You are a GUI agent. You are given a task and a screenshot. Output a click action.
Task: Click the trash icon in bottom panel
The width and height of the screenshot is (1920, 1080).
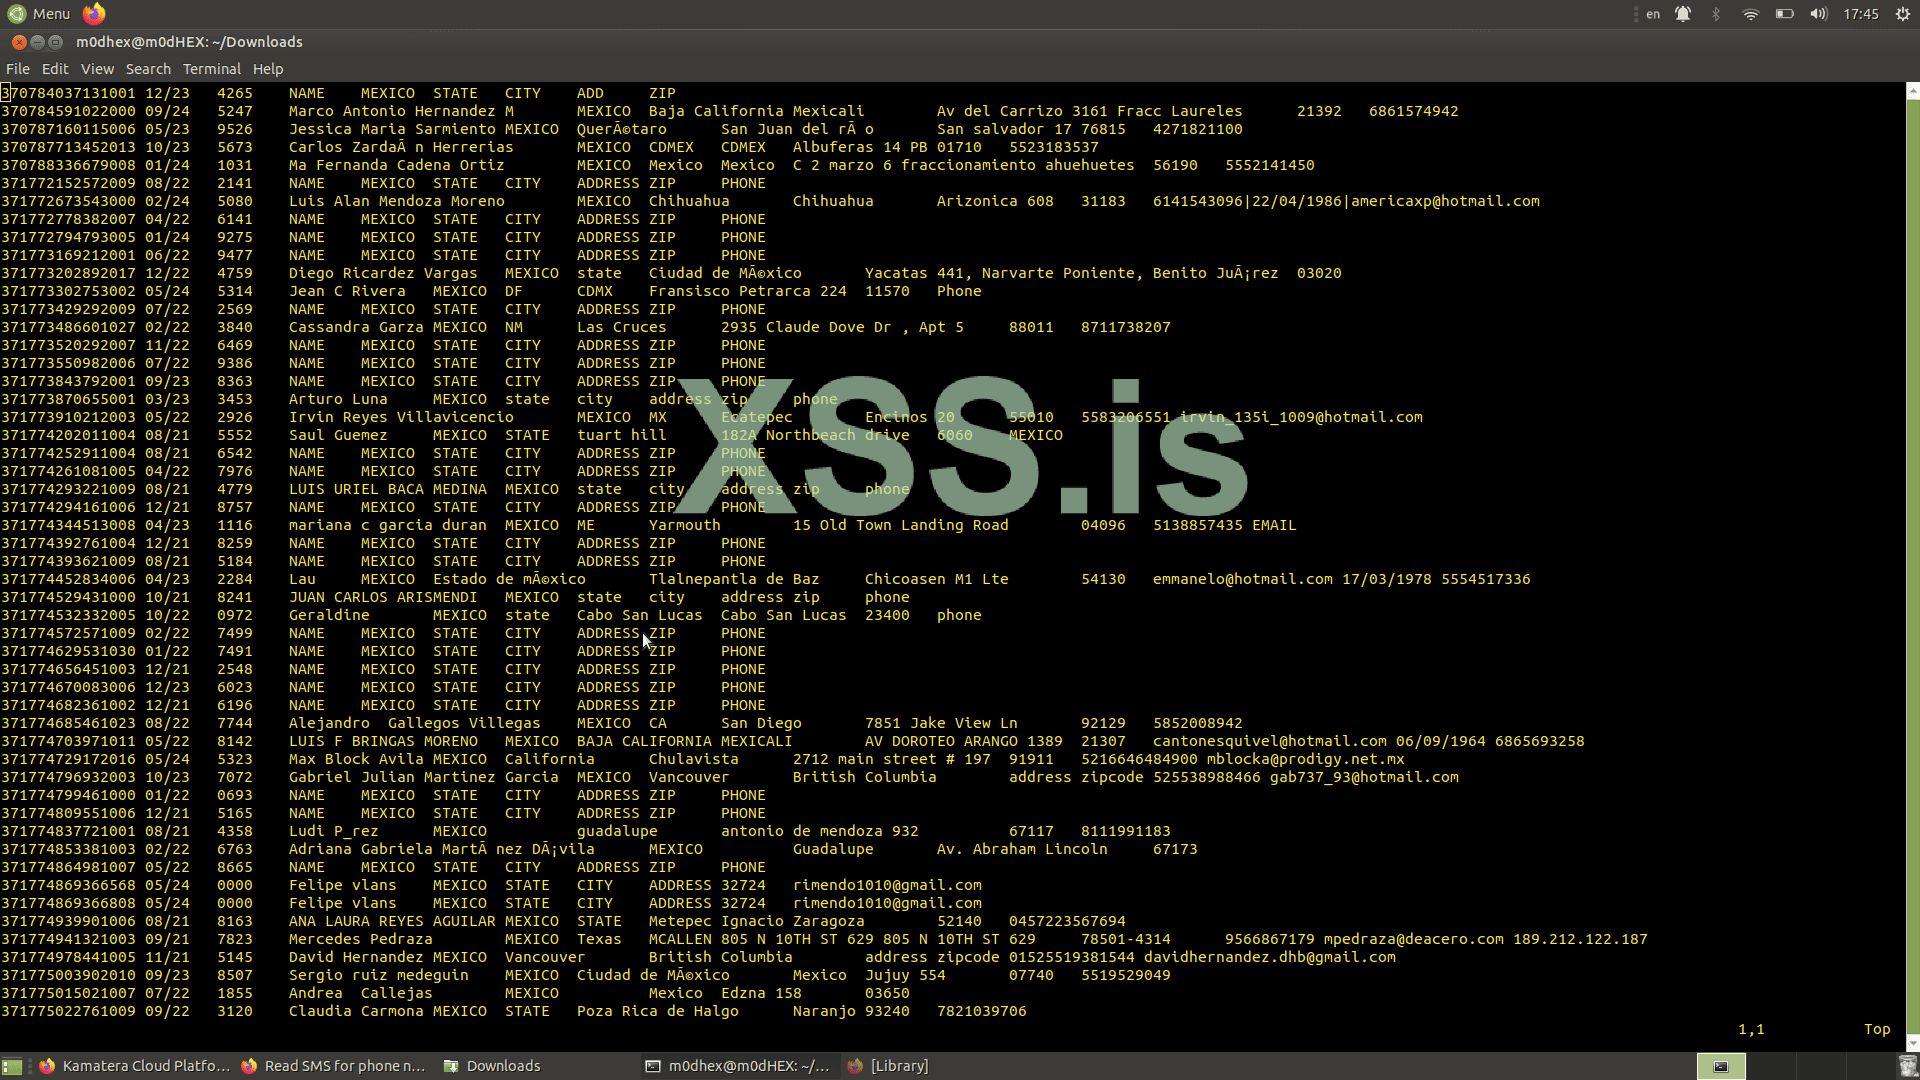point(1907,1066)
